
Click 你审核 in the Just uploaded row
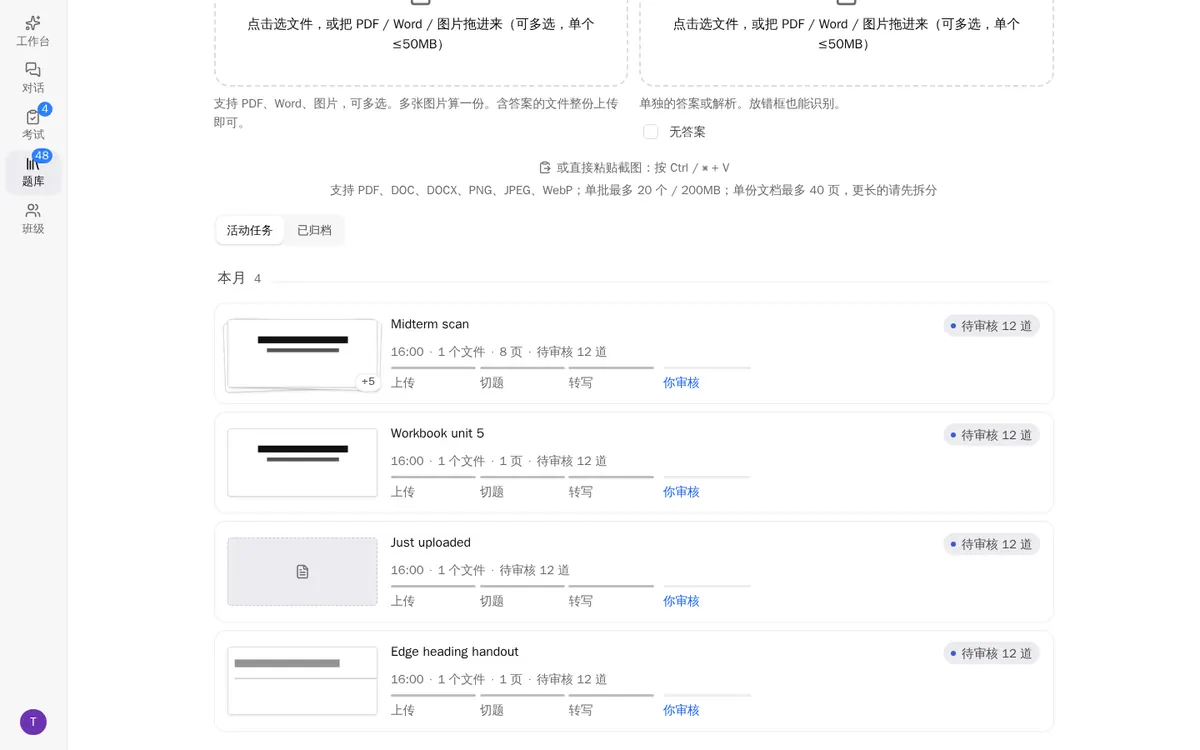(x=681, y=600)
